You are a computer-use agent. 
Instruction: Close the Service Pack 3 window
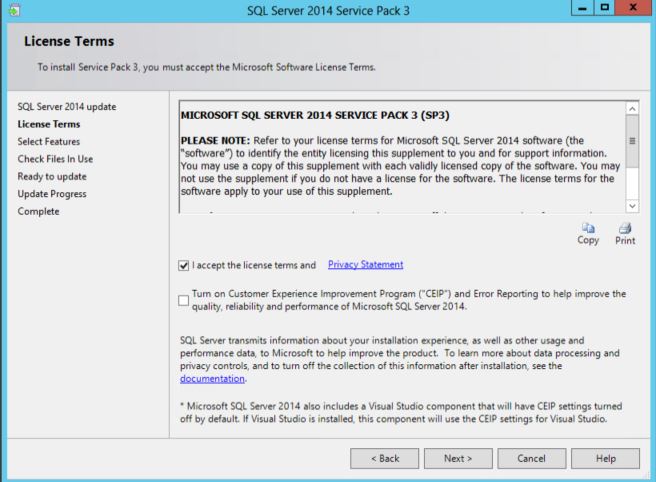pos(633,8)
